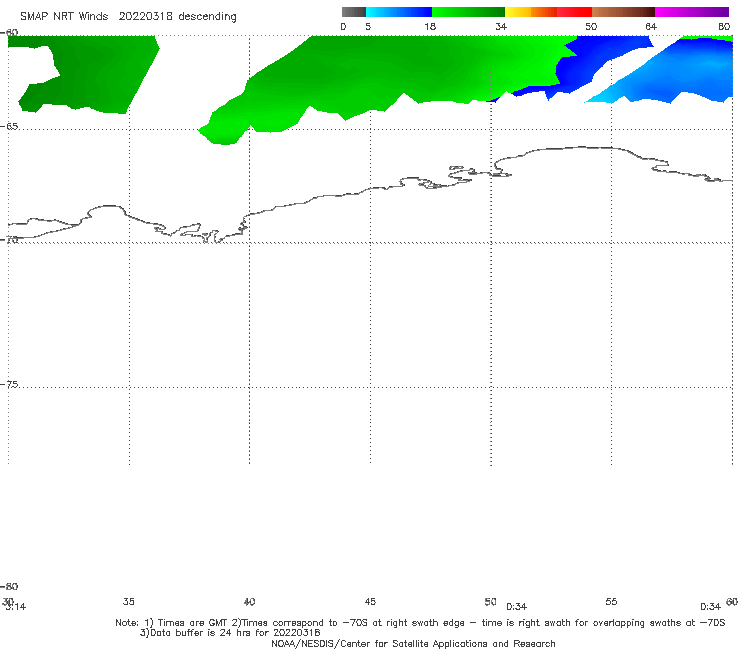The height and width of the screenshot is (650, 740).
Task: Click the green segment of the color bar
Action: point(468,12)
